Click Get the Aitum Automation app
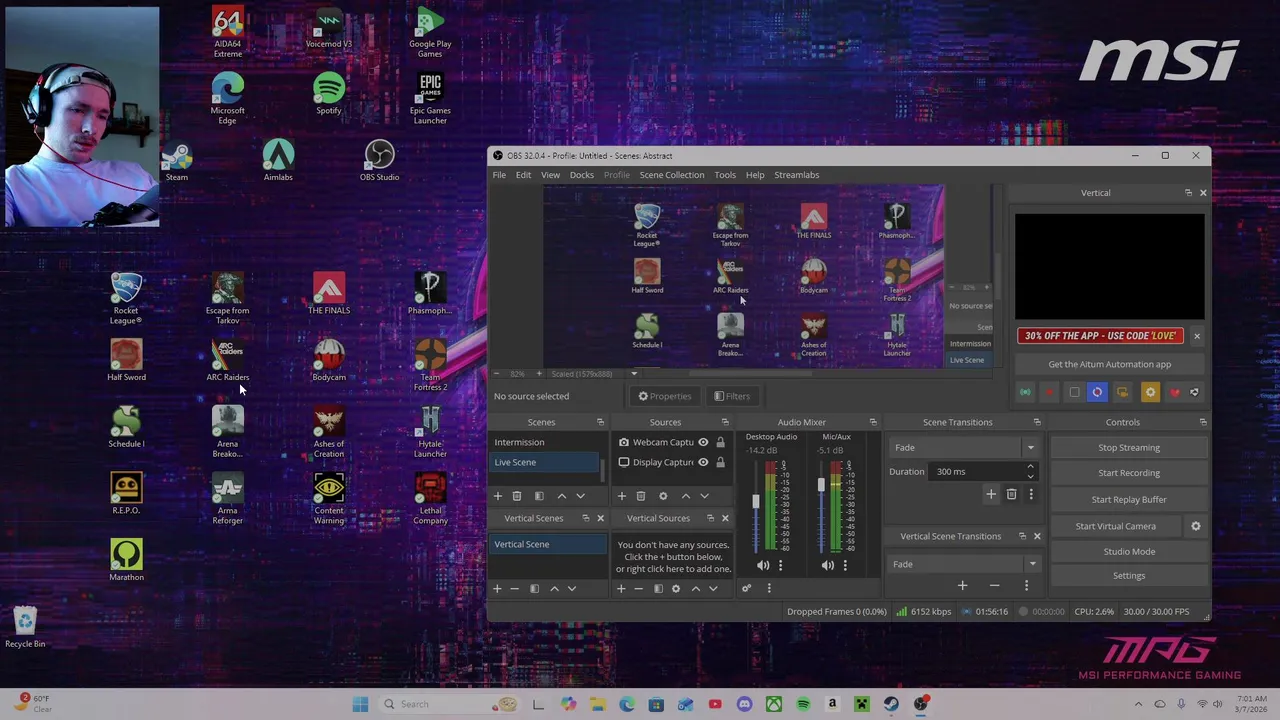Screen dimensions: 1280x720 tap(1109, 364)
